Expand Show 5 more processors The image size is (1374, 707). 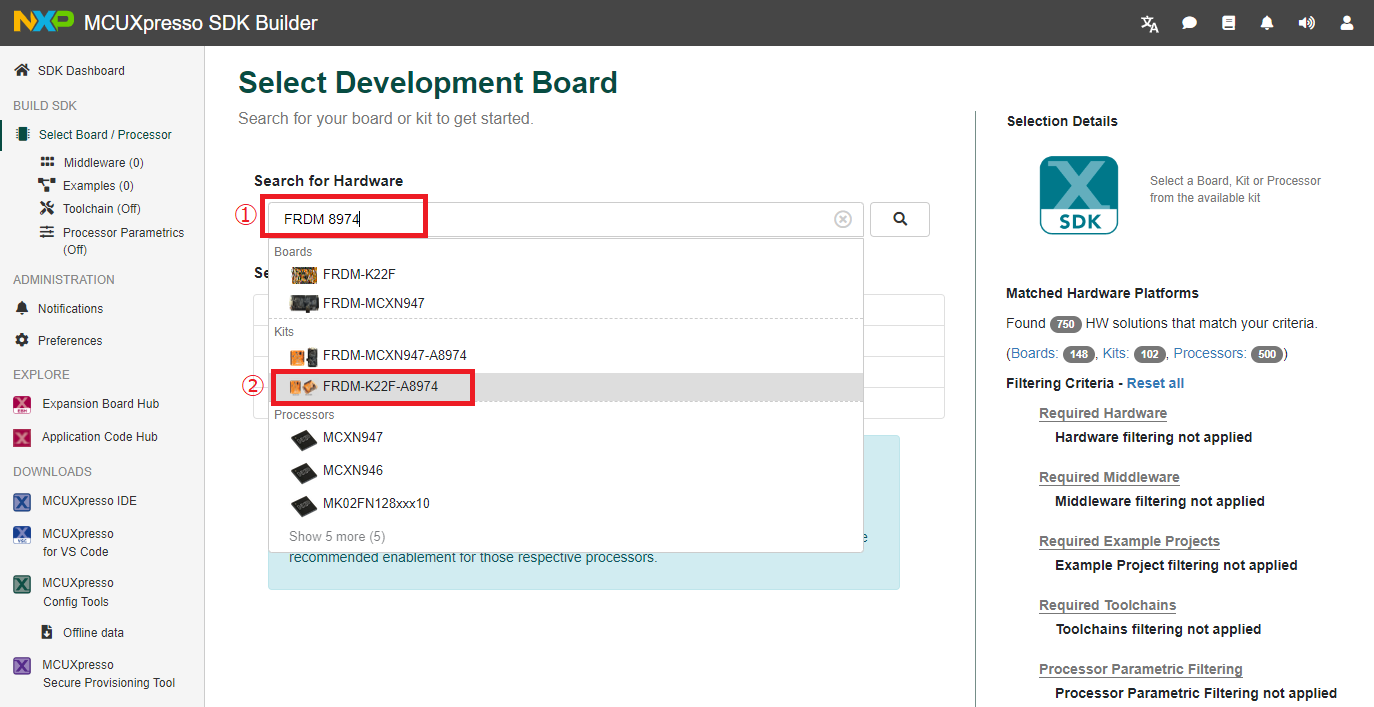pyautogui.click(x=337, y=537)
